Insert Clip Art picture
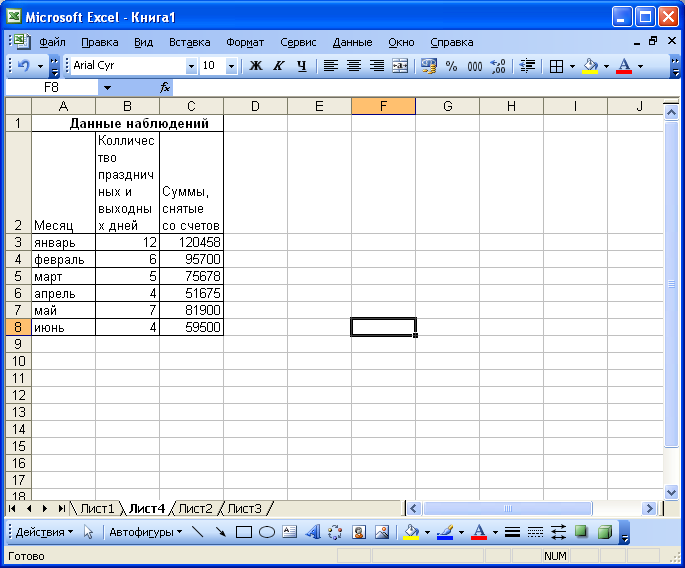Screen dimensions: 685x568 click(x=359, y=532)
